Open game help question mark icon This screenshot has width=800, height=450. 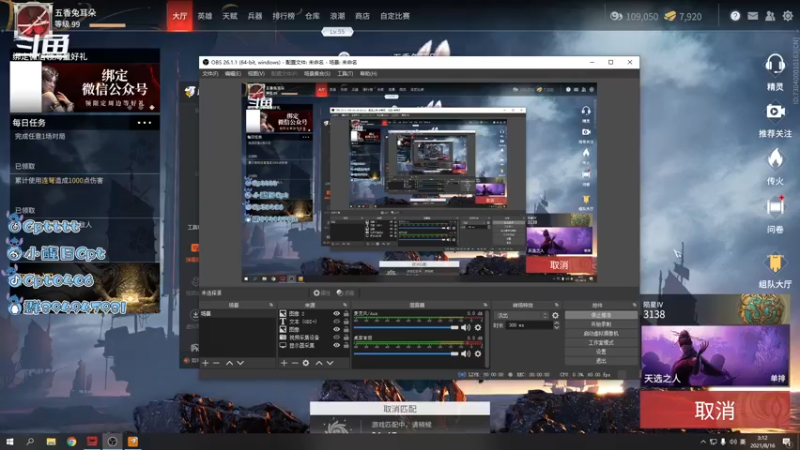click(x=735, y=16)
